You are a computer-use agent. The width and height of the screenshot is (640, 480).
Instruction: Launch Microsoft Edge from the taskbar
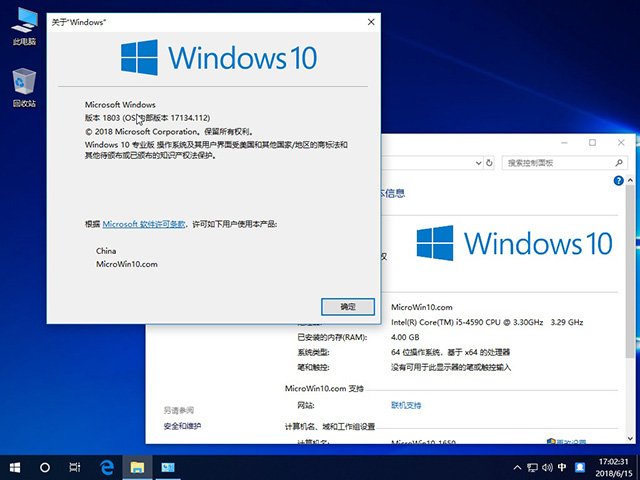pos(107,467)
